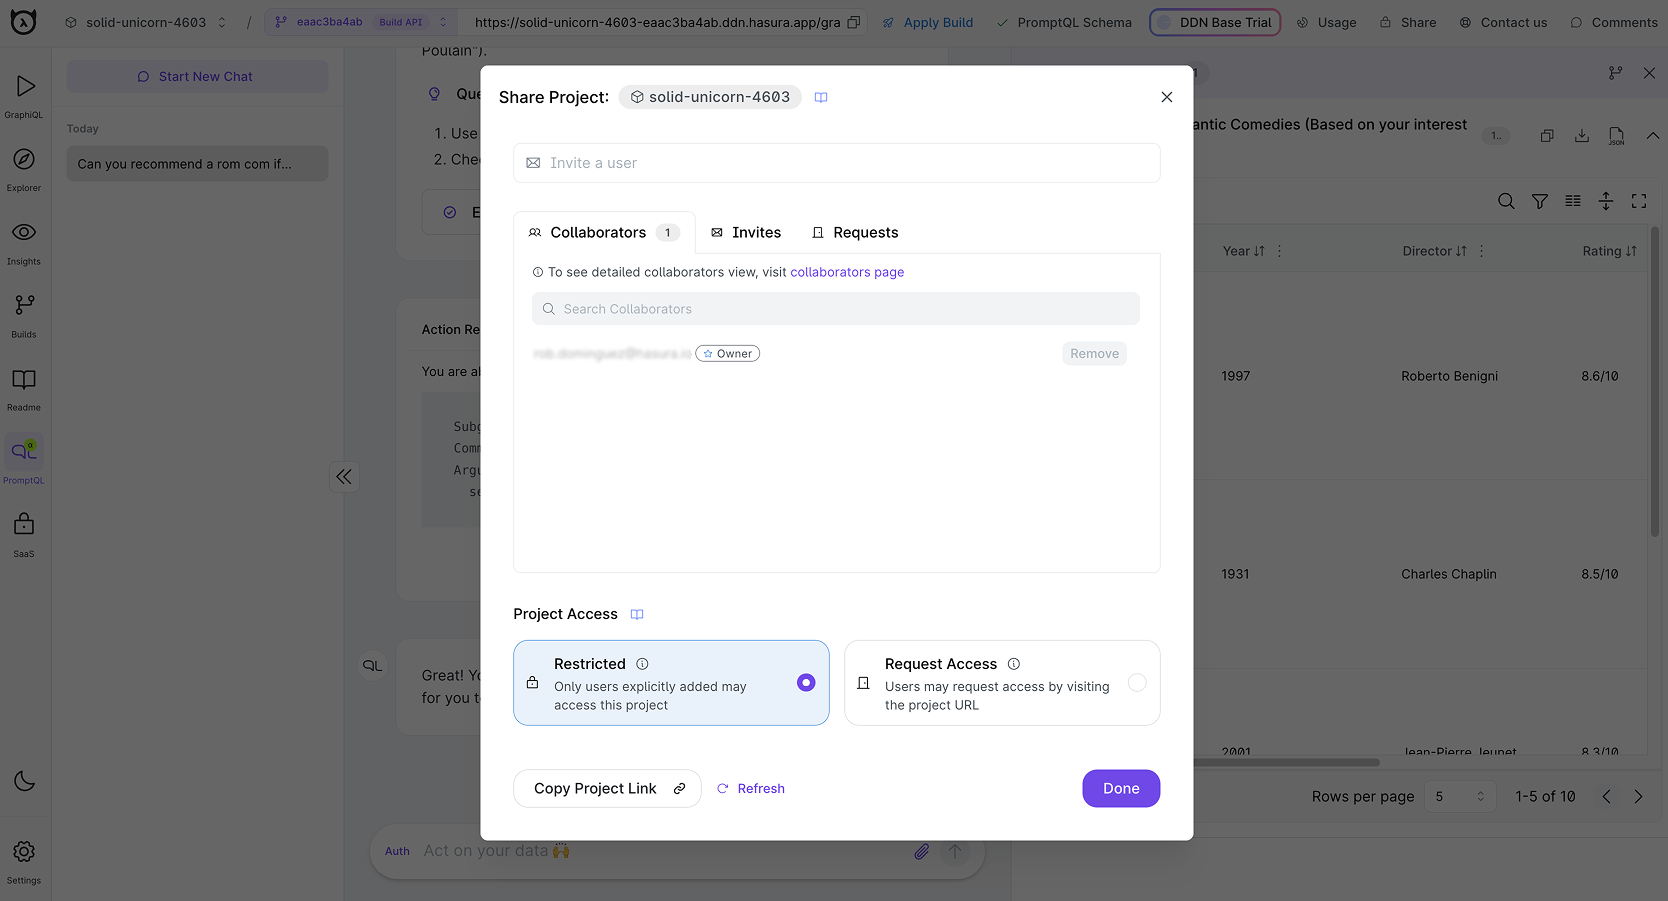
Task: Click the Invite a user input field
Action: tap(836, 163)
